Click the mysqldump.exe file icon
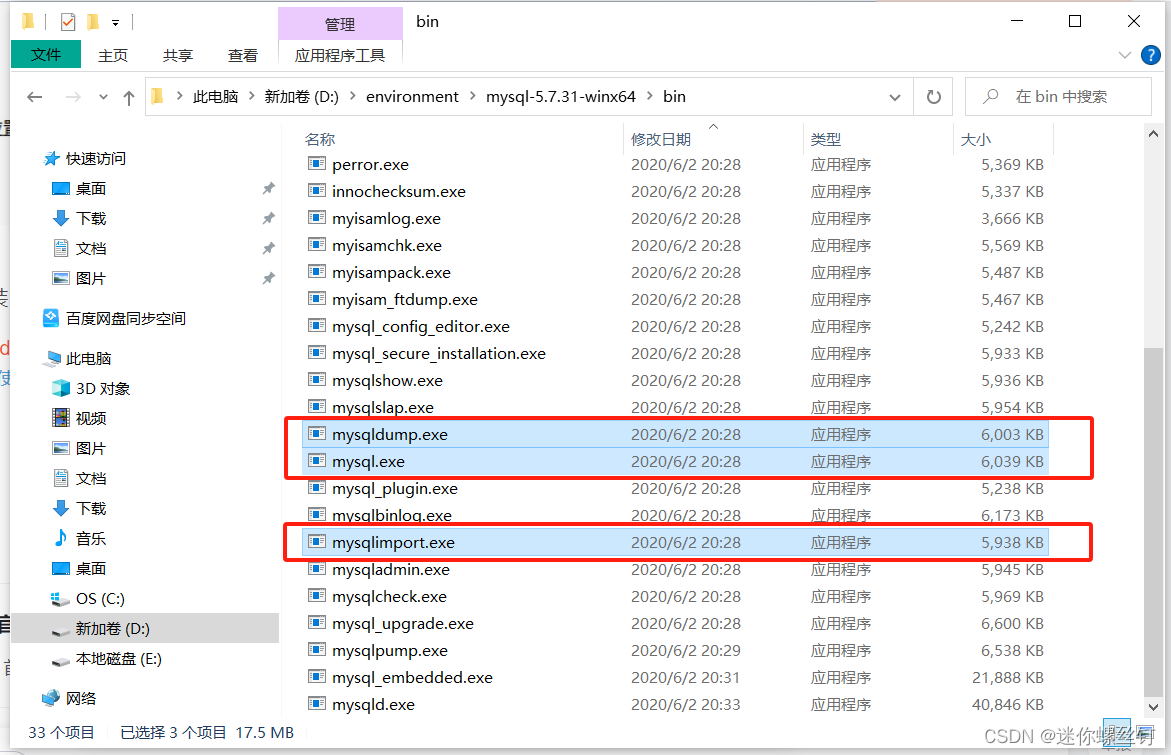 (317, 434)
